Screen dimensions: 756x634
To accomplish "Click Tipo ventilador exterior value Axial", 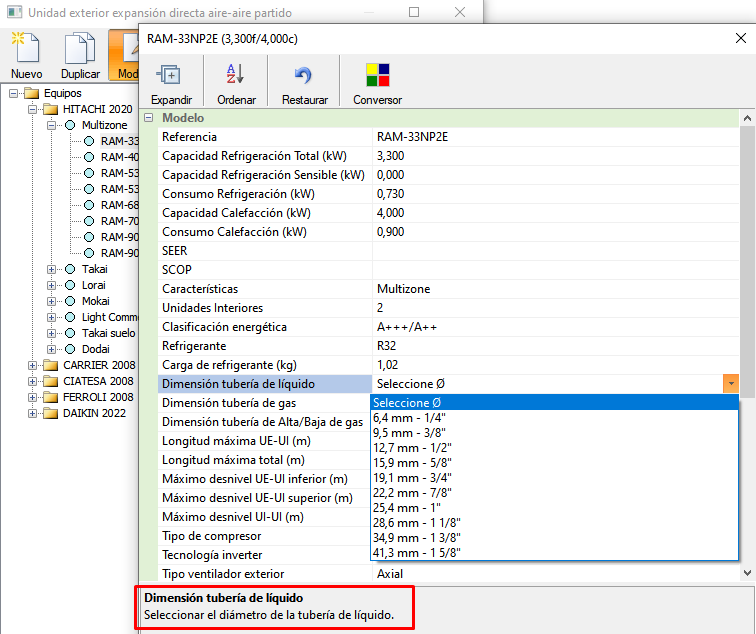I will pos(555,574).
